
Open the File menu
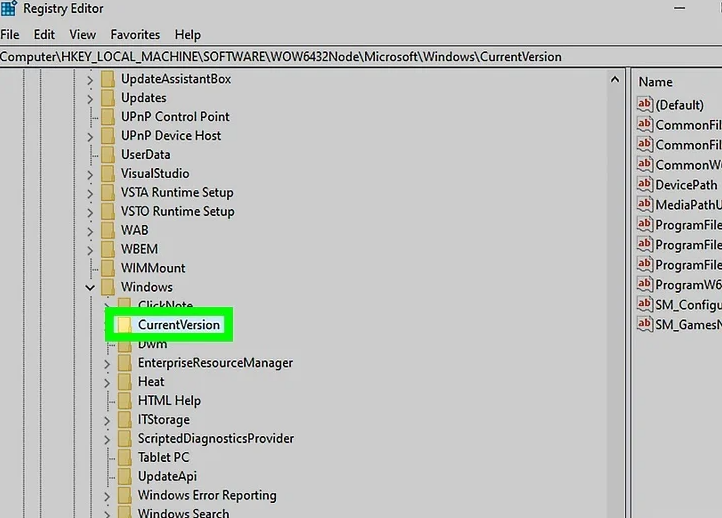click(10, 35)
